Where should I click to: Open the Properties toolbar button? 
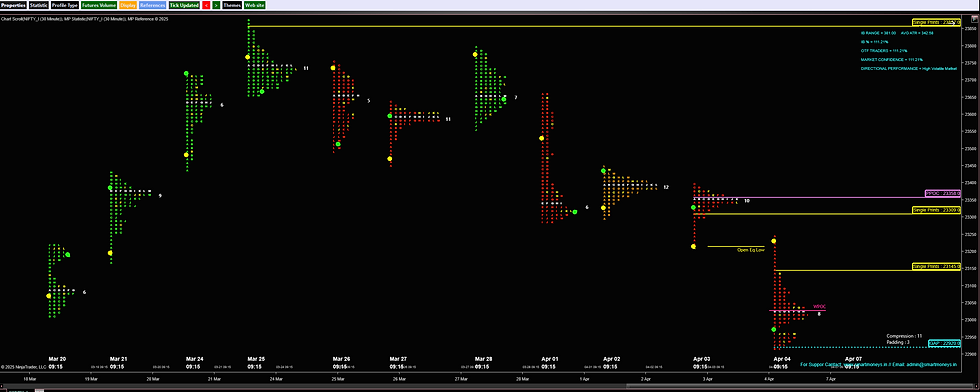point(13,5)
